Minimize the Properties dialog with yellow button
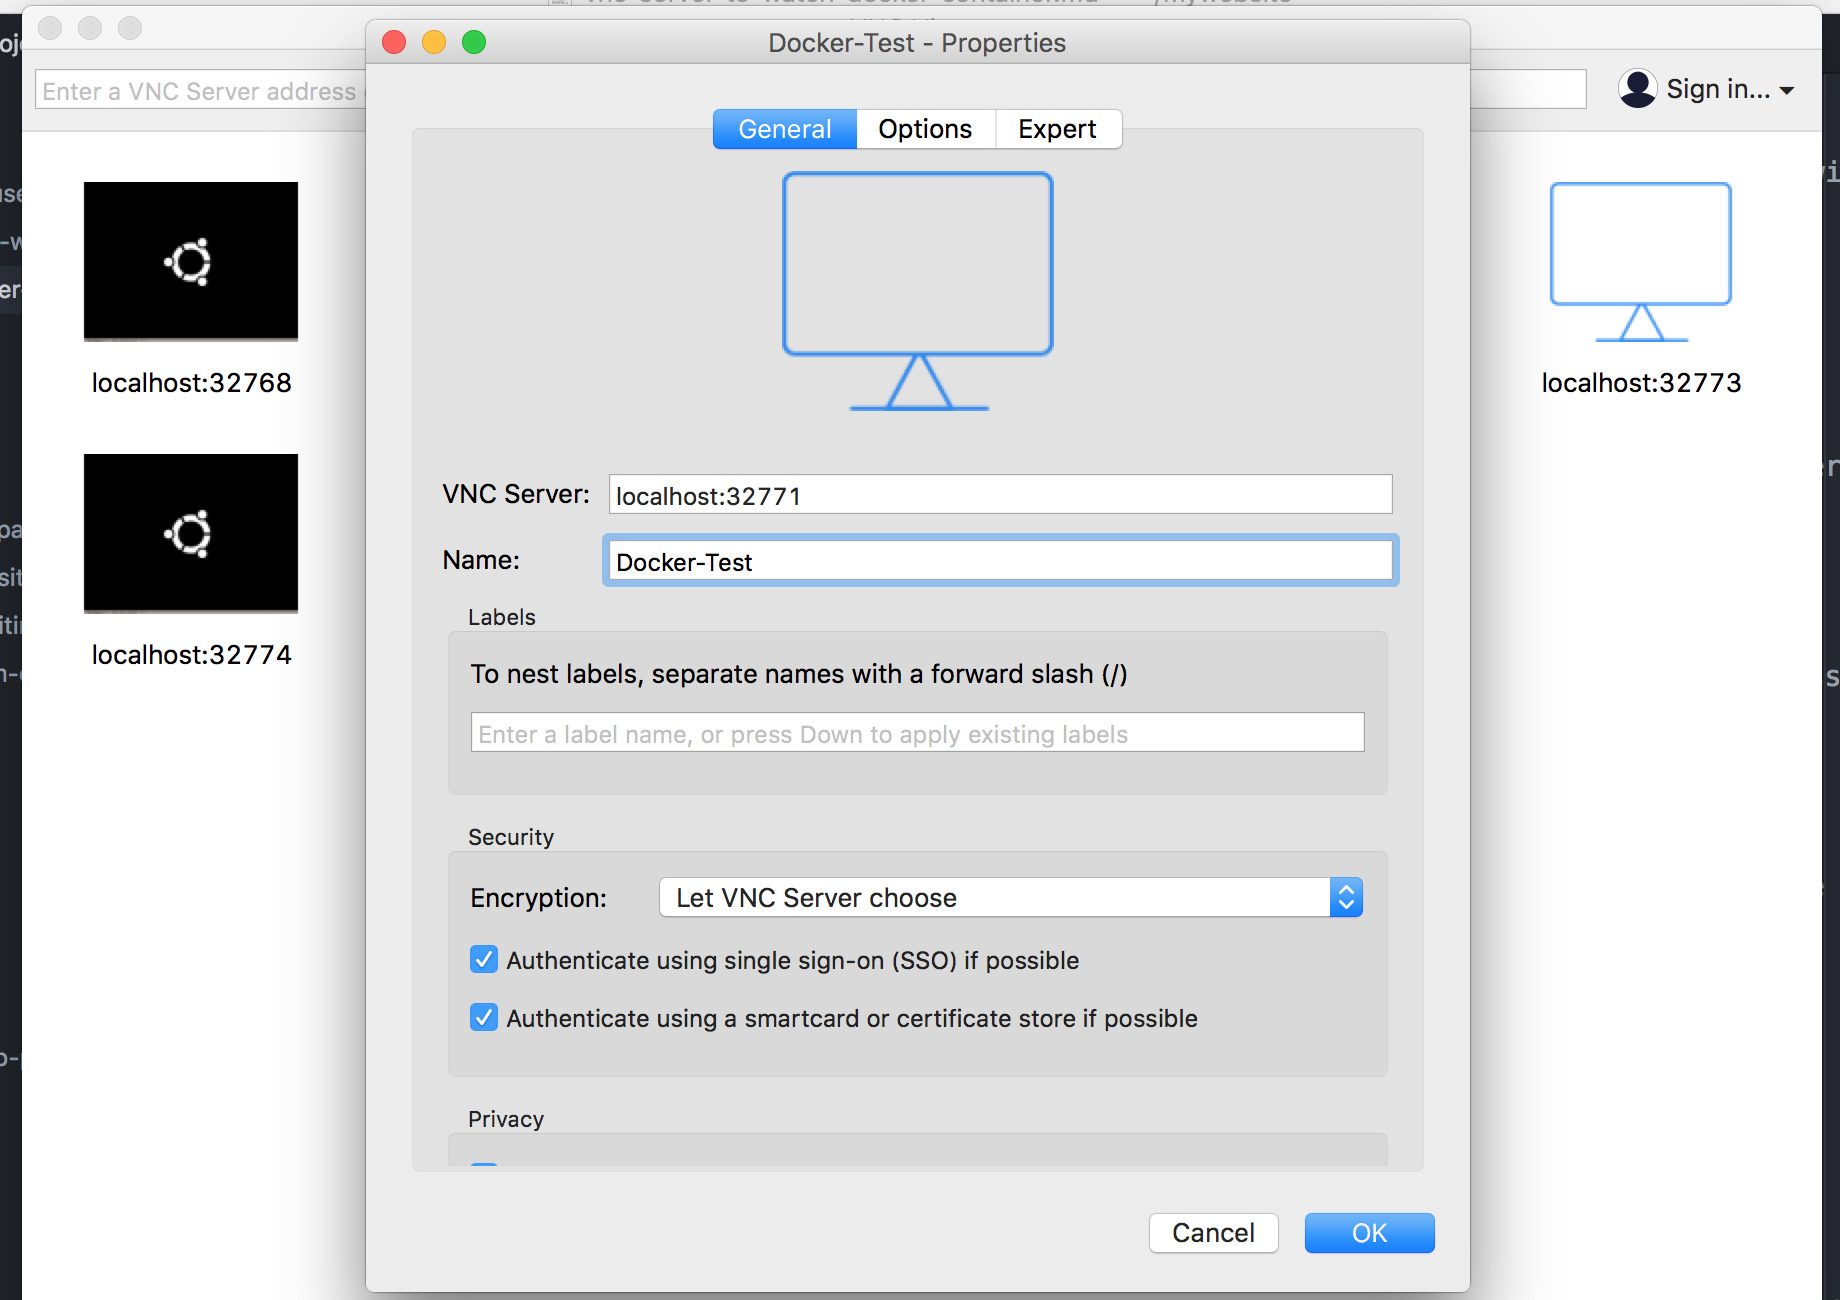This screenshot has height=1300, width=1840. coord(434,42)
